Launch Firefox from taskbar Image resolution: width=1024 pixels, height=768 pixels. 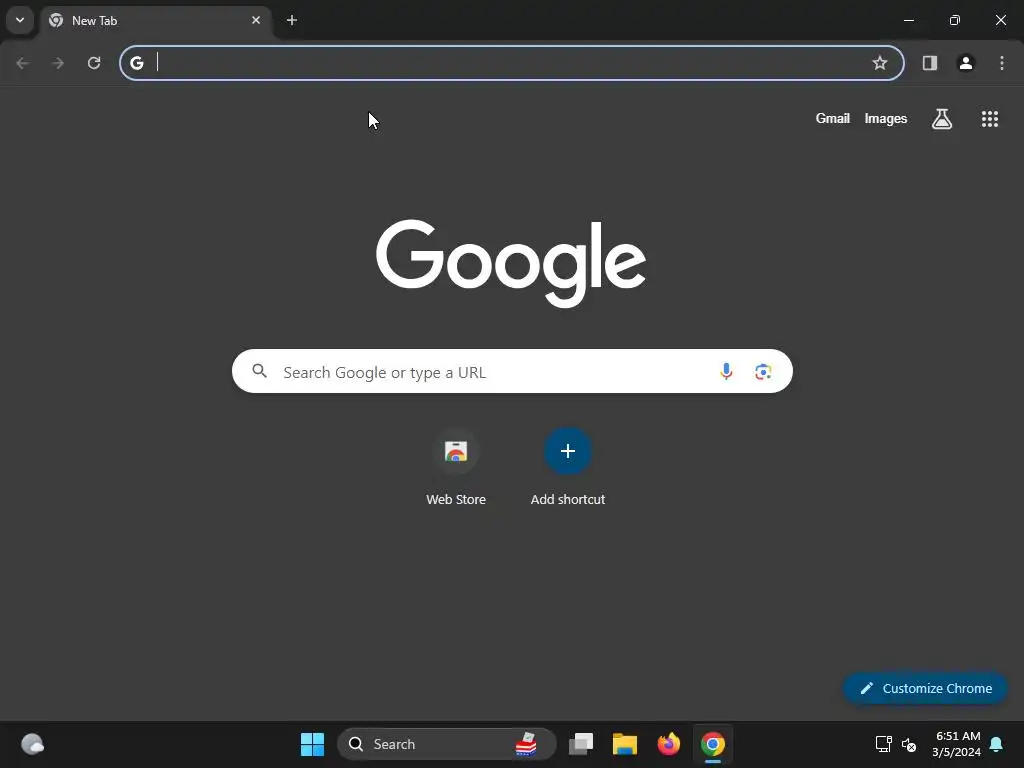(x=668, y=744)
